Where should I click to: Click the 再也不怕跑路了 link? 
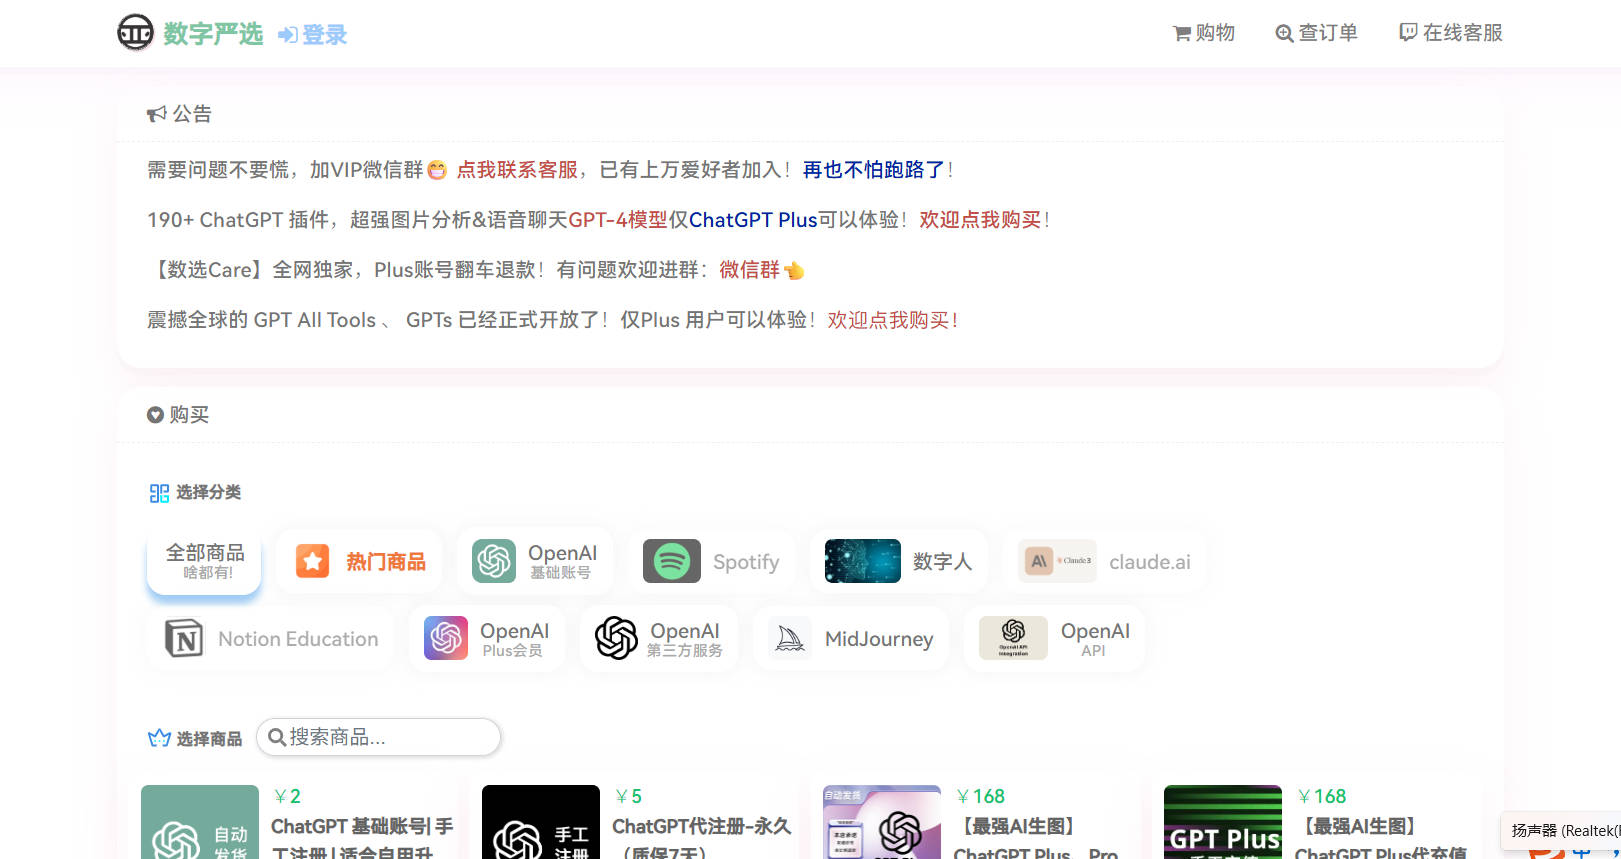873,170
